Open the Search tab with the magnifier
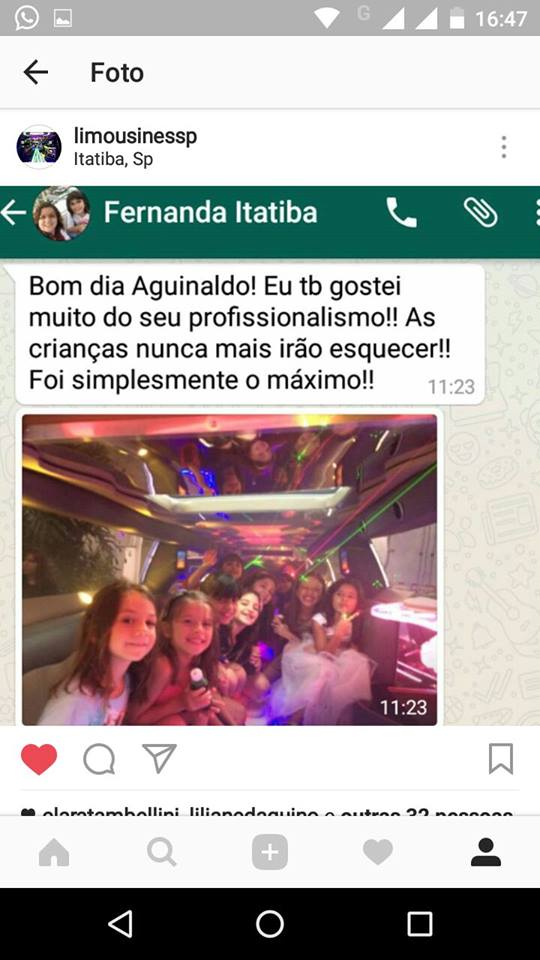 [x=162, y=852]
